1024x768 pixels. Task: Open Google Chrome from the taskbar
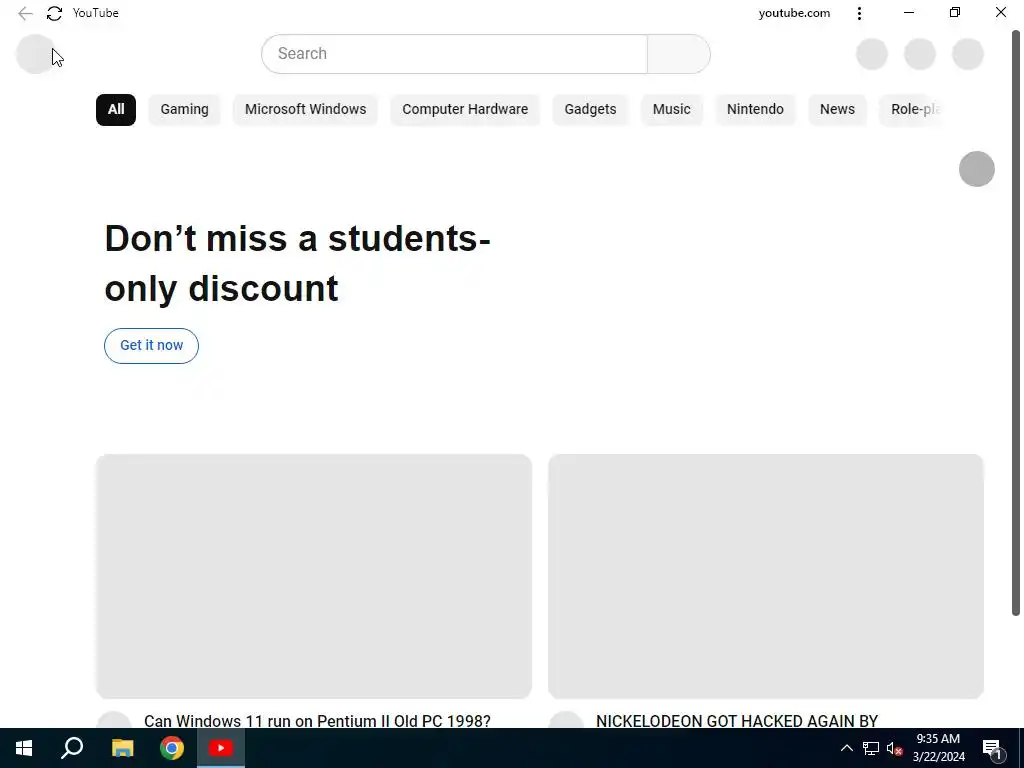pyautogui.click(x=172, y=748)
